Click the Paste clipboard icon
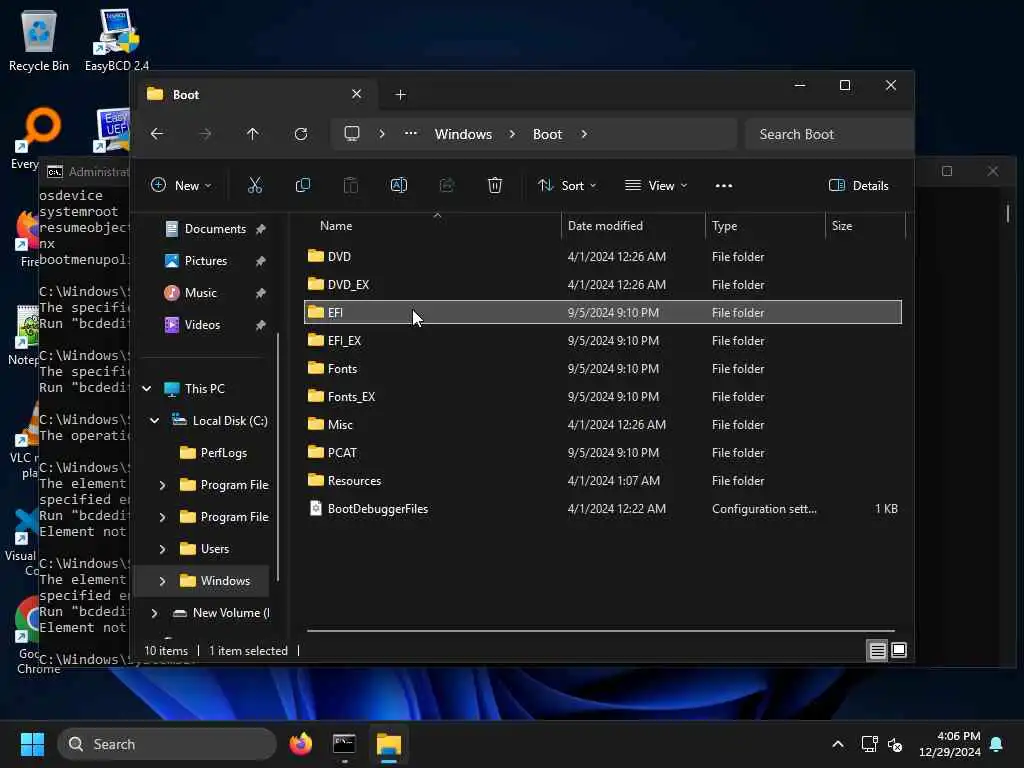 point(351,185)
